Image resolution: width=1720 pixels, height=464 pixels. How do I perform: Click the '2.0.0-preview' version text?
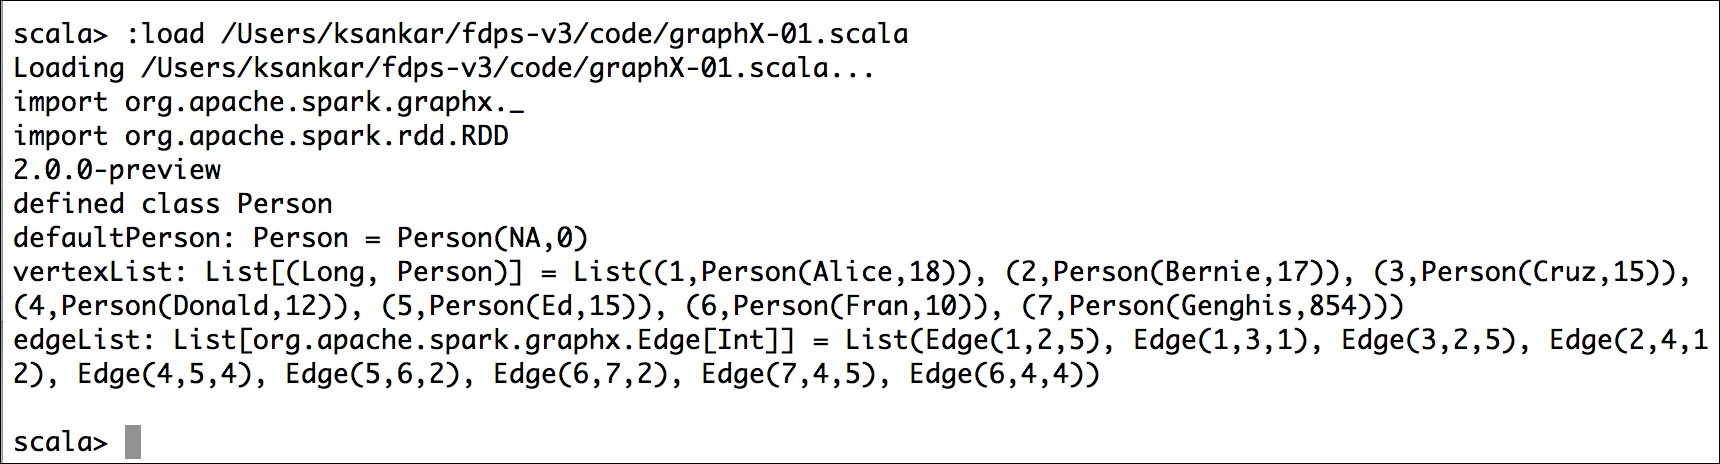[117, 170]
